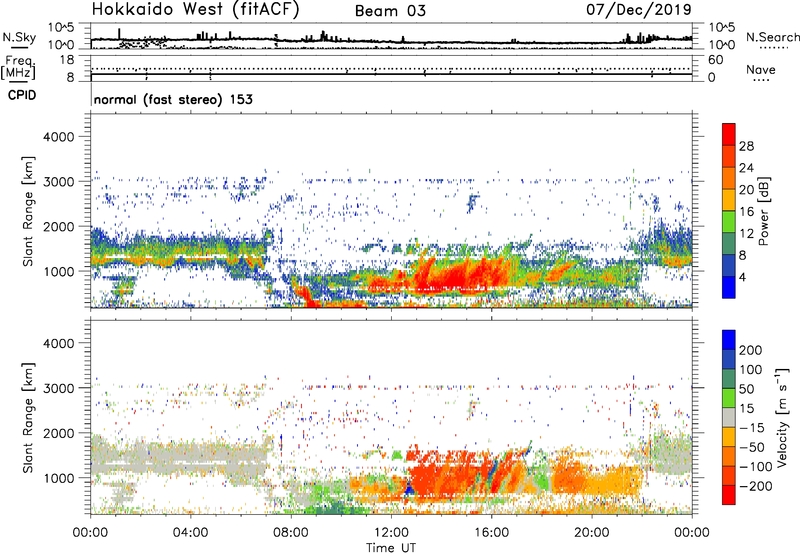800x554 pixels.
Task: Click the blue bottom segment of power colorbar
Action: 729,287
